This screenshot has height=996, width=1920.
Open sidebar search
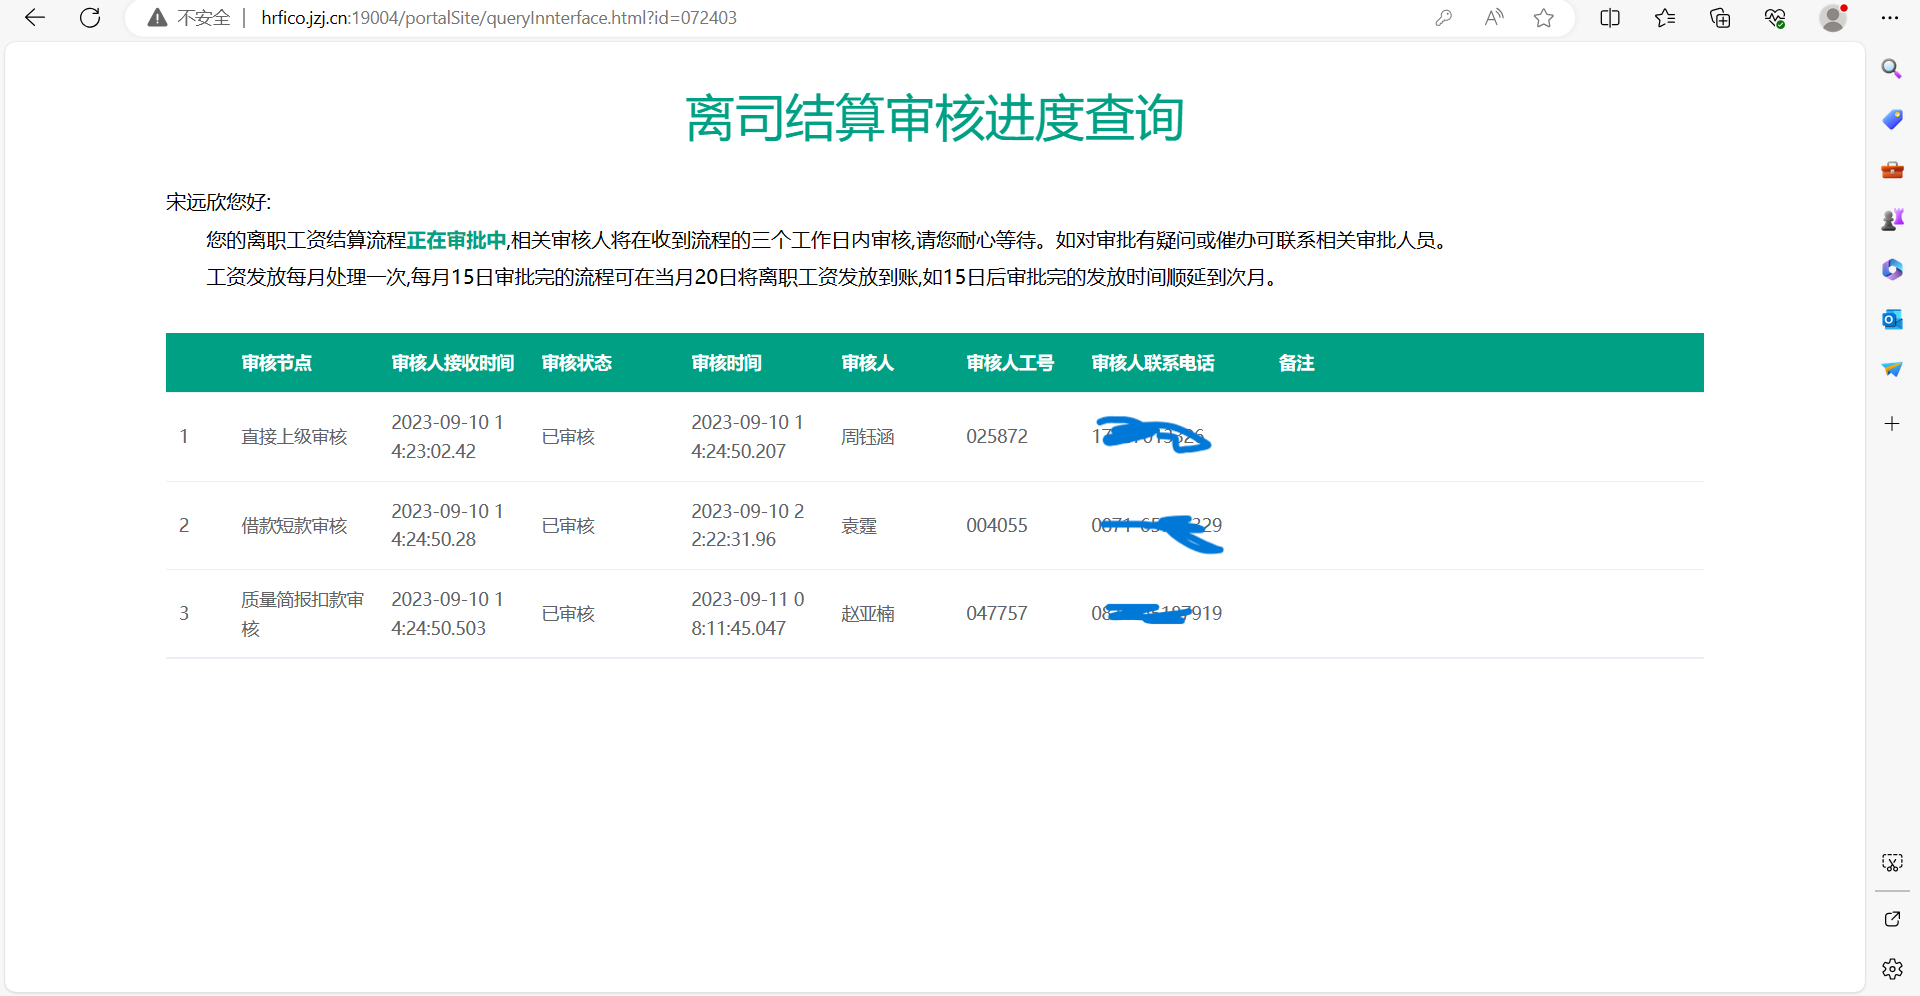coord(1891,69)
